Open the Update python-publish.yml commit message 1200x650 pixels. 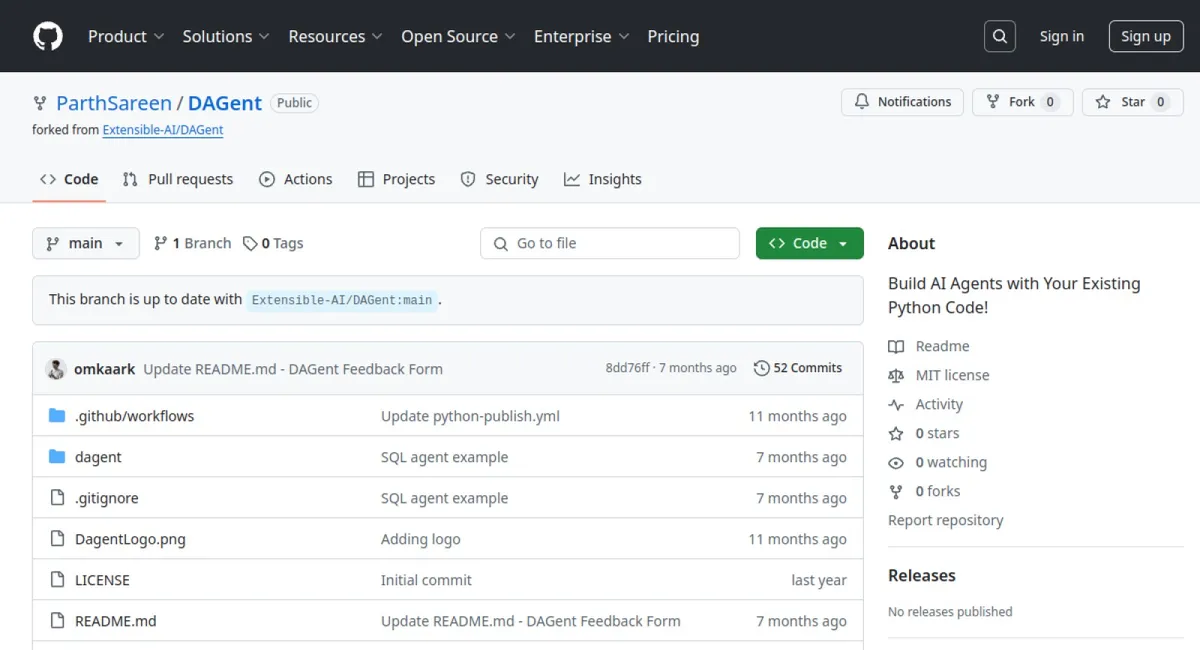470,416
